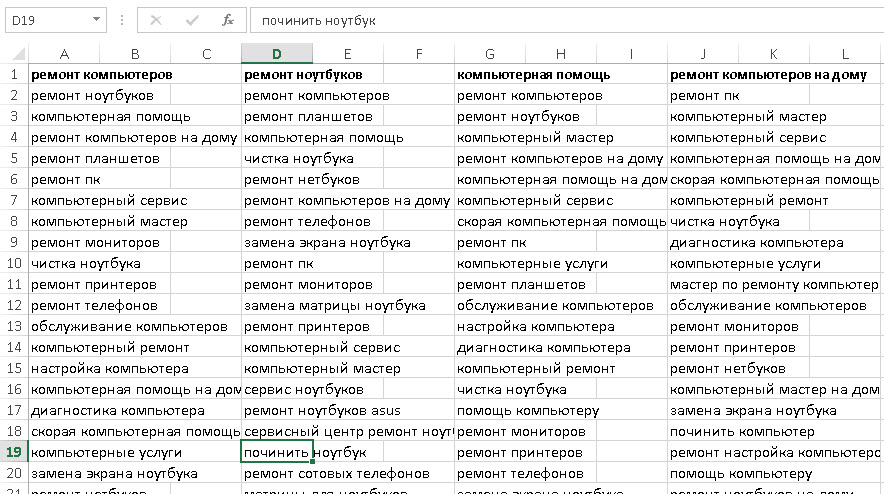Click the vertical dots handle beside Name Box

(x=122, y=20)
